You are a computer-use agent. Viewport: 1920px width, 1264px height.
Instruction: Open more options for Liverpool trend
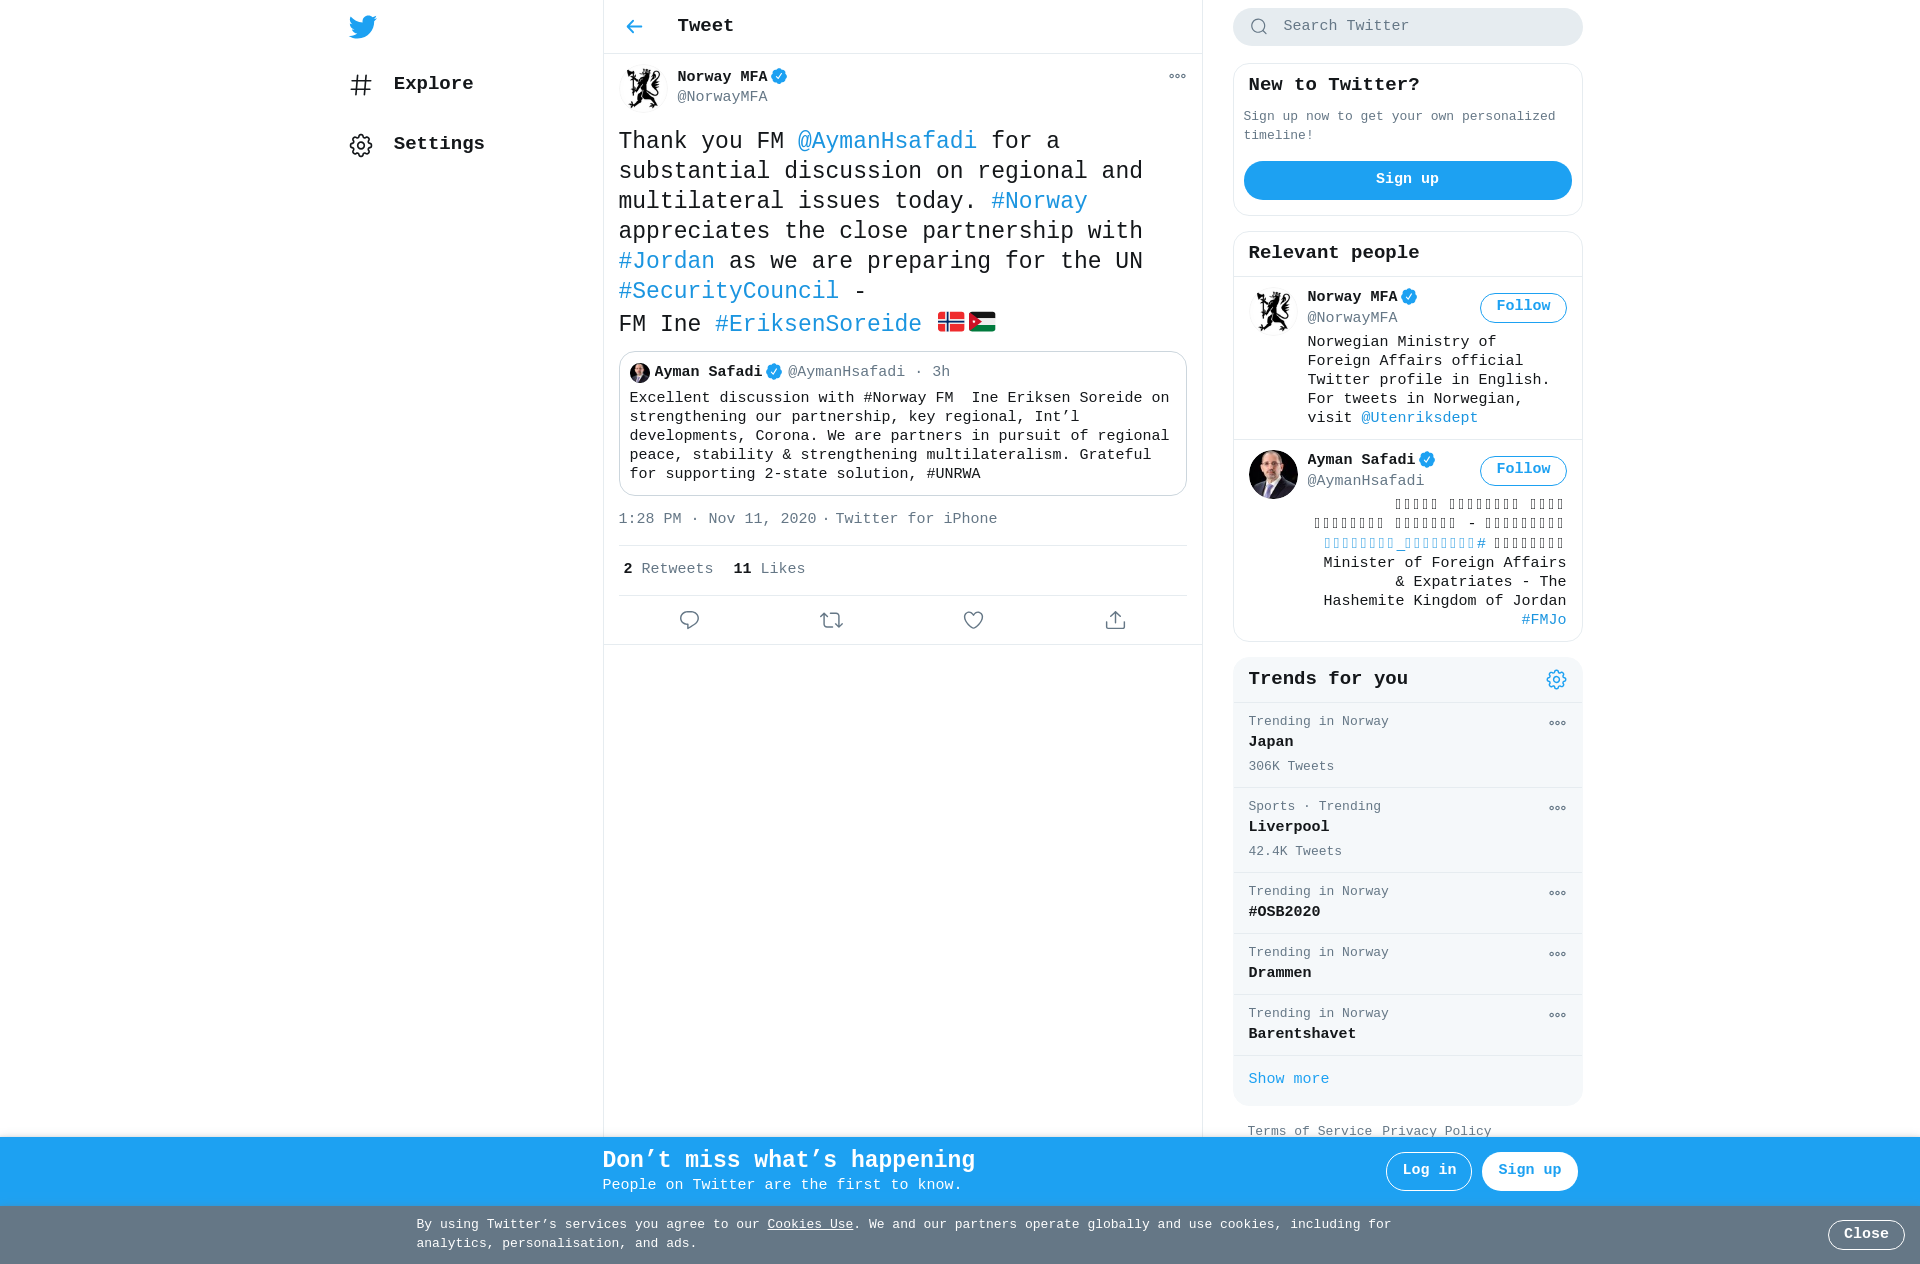[x=1557, y=808]
